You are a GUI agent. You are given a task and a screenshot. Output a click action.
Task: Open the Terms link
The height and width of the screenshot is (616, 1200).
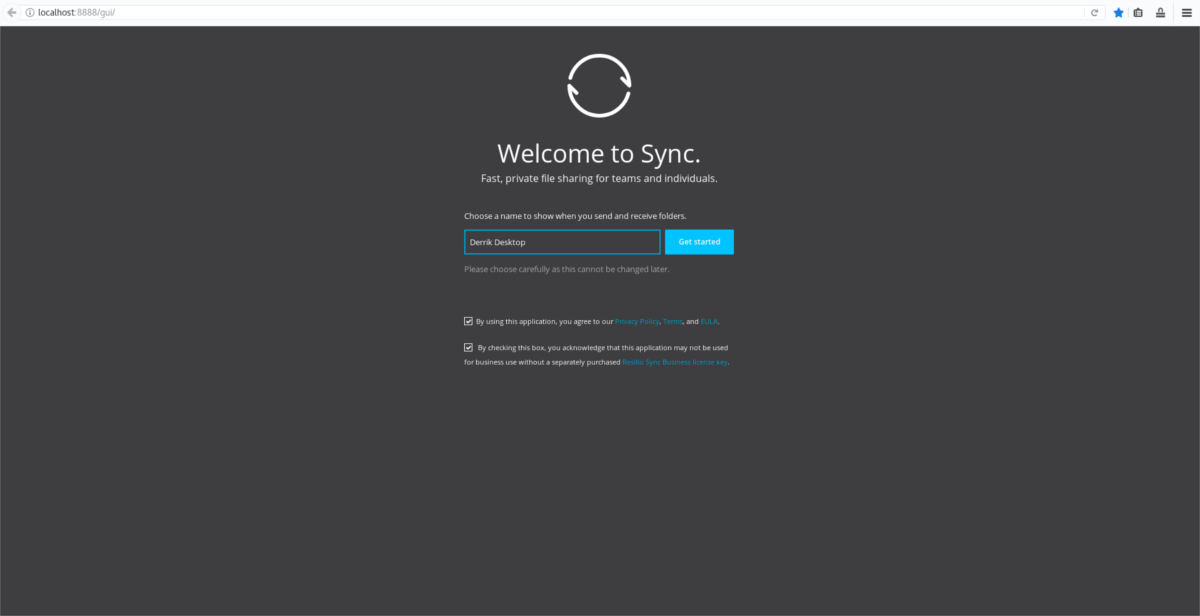(673, 322)
